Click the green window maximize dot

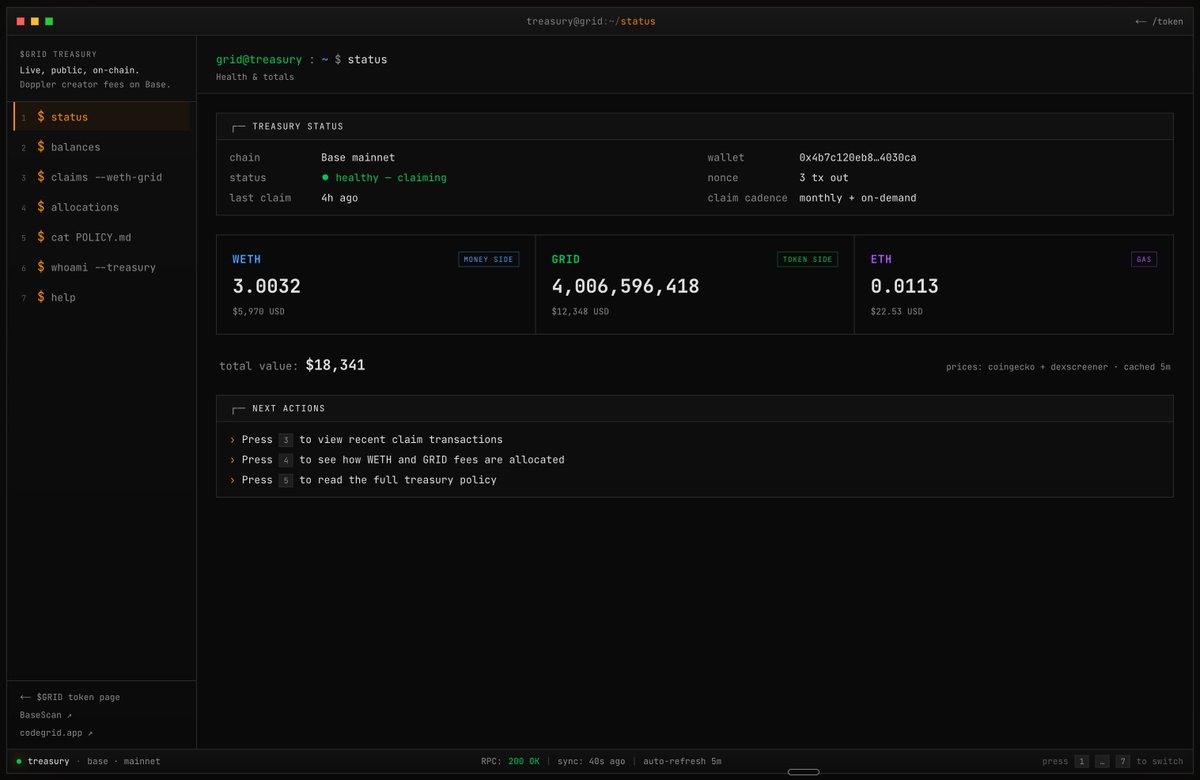coord(49,21)
